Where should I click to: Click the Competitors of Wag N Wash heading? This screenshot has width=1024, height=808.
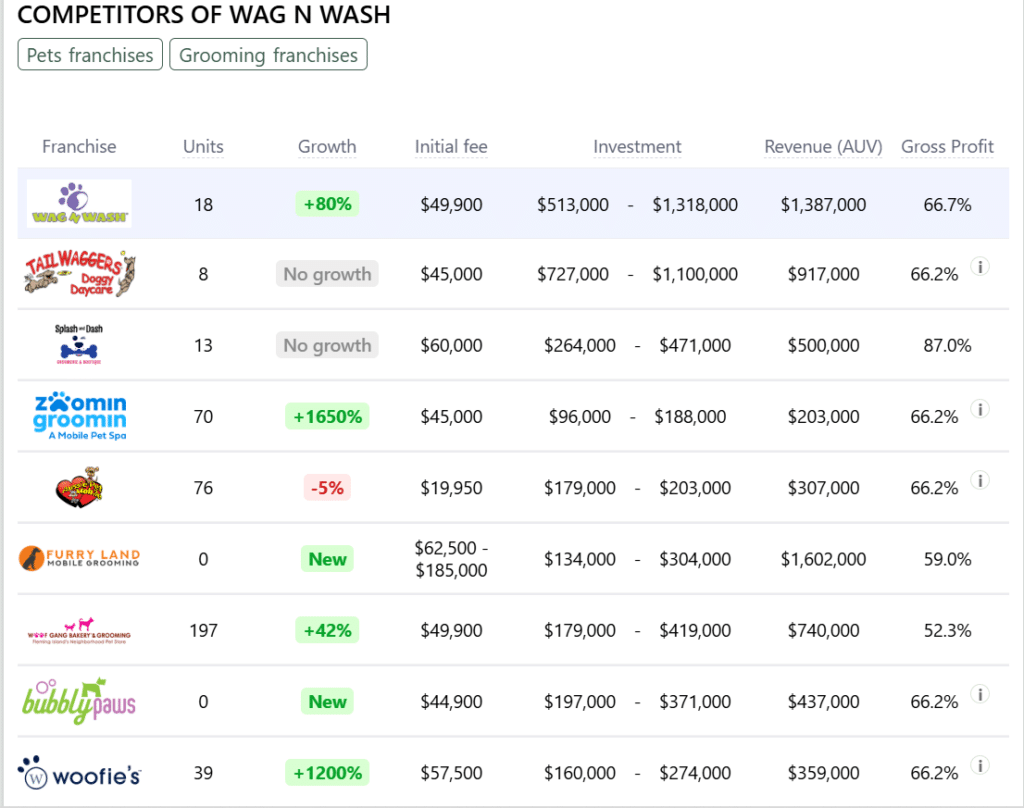click(x=204, y=14)
